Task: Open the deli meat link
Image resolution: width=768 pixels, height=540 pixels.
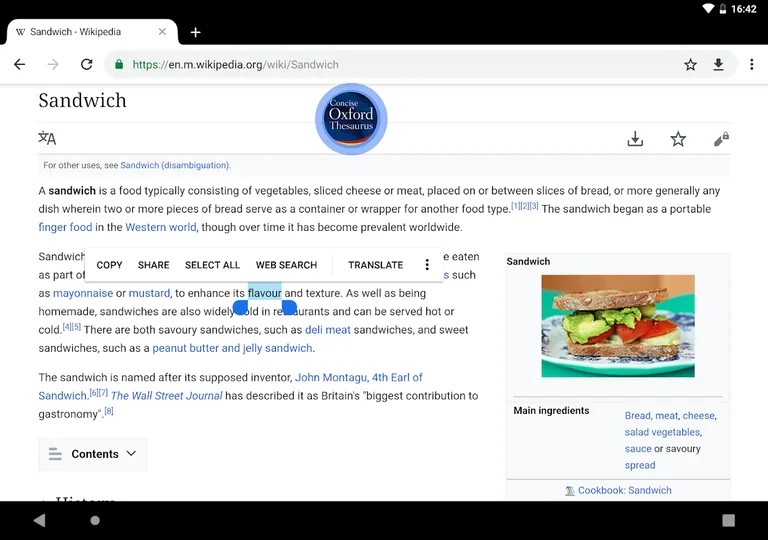Action: click(x=328, y=330)
